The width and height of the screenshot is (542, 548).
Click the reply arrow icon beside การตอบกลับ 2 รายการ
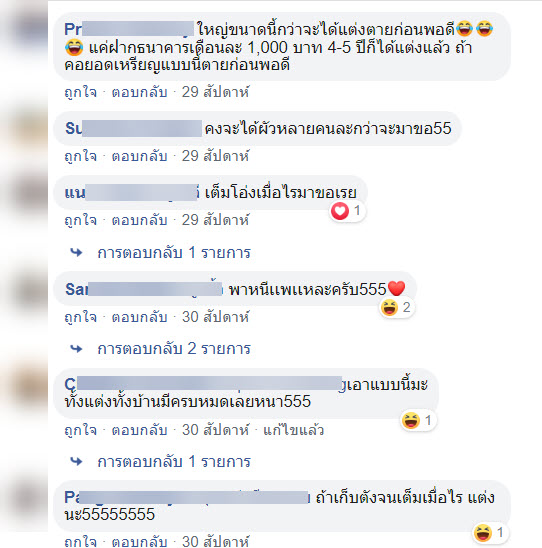point(76,348)
